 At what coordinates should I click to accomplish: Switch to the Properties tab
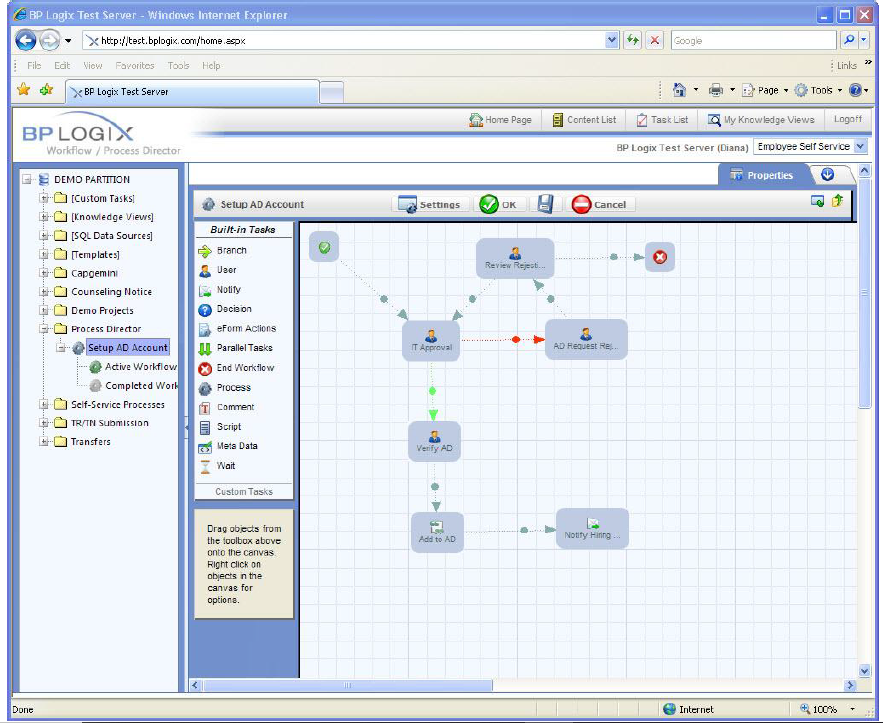[762, 175]
